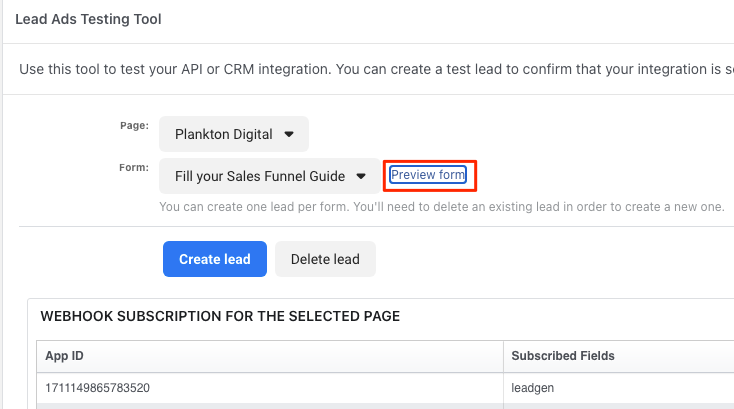The height and width of the screenshot is (409, 734).
Task: Select the Subscribed Fields column header
Action: coord(563,355)
